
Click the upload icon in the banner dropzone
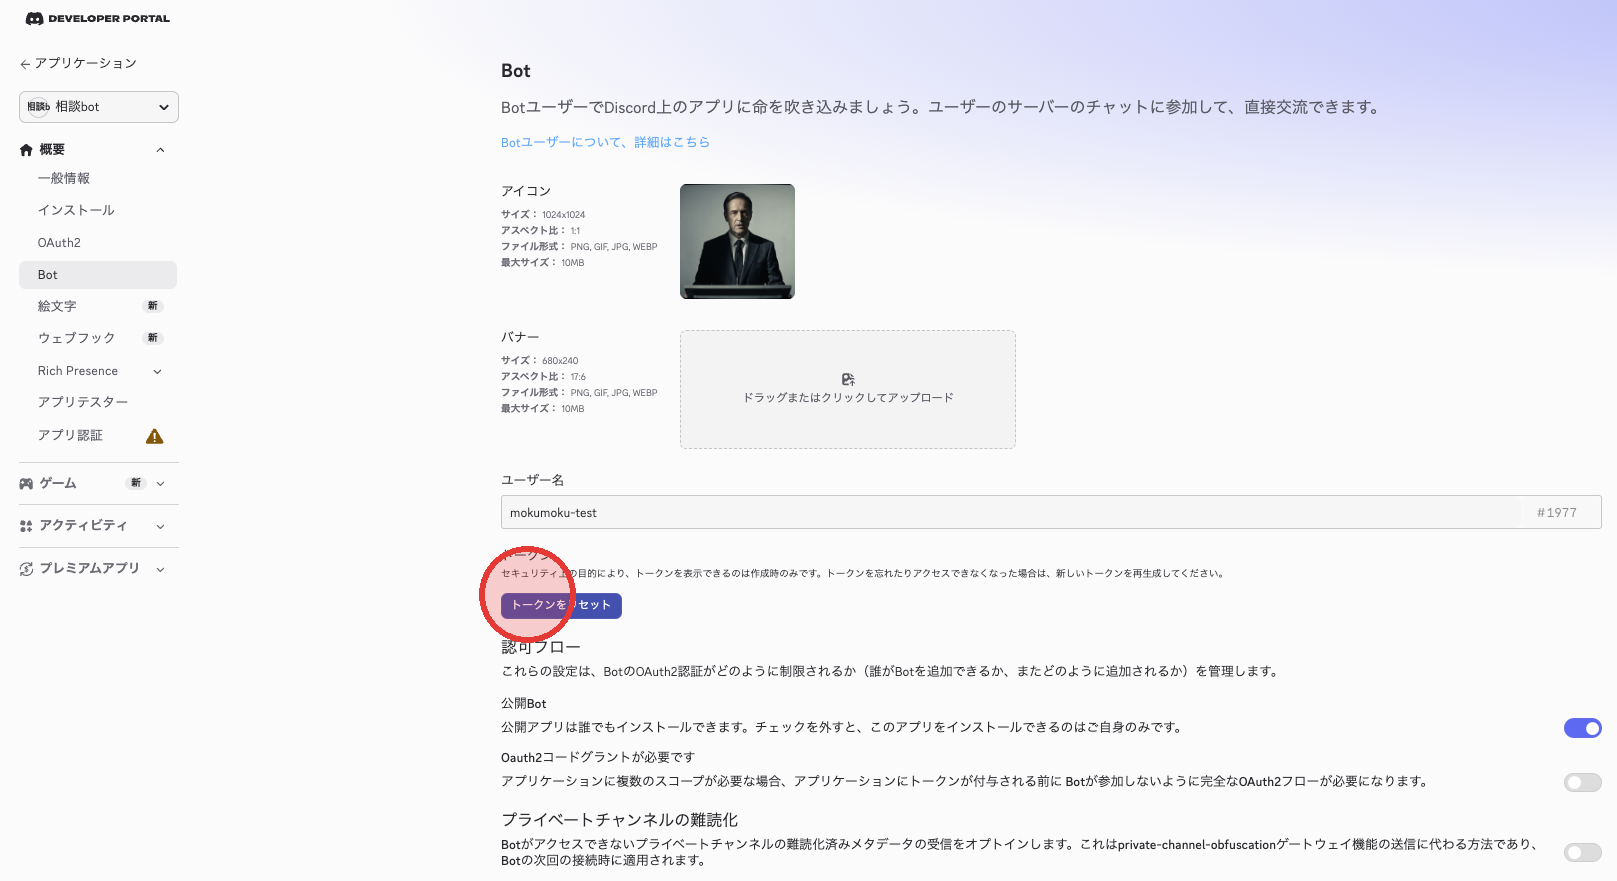pyautogui.click(x=848, y=379)
